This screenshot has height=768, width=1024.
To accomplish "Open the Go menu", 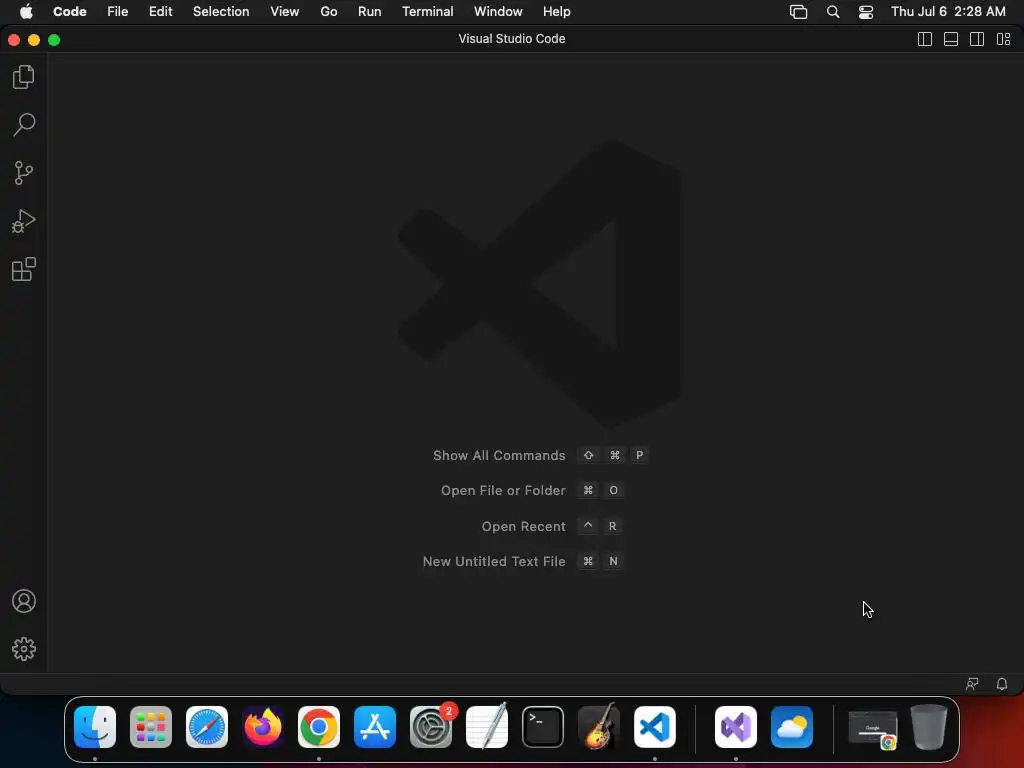I will pyautogui.click(x=328, y=12).
